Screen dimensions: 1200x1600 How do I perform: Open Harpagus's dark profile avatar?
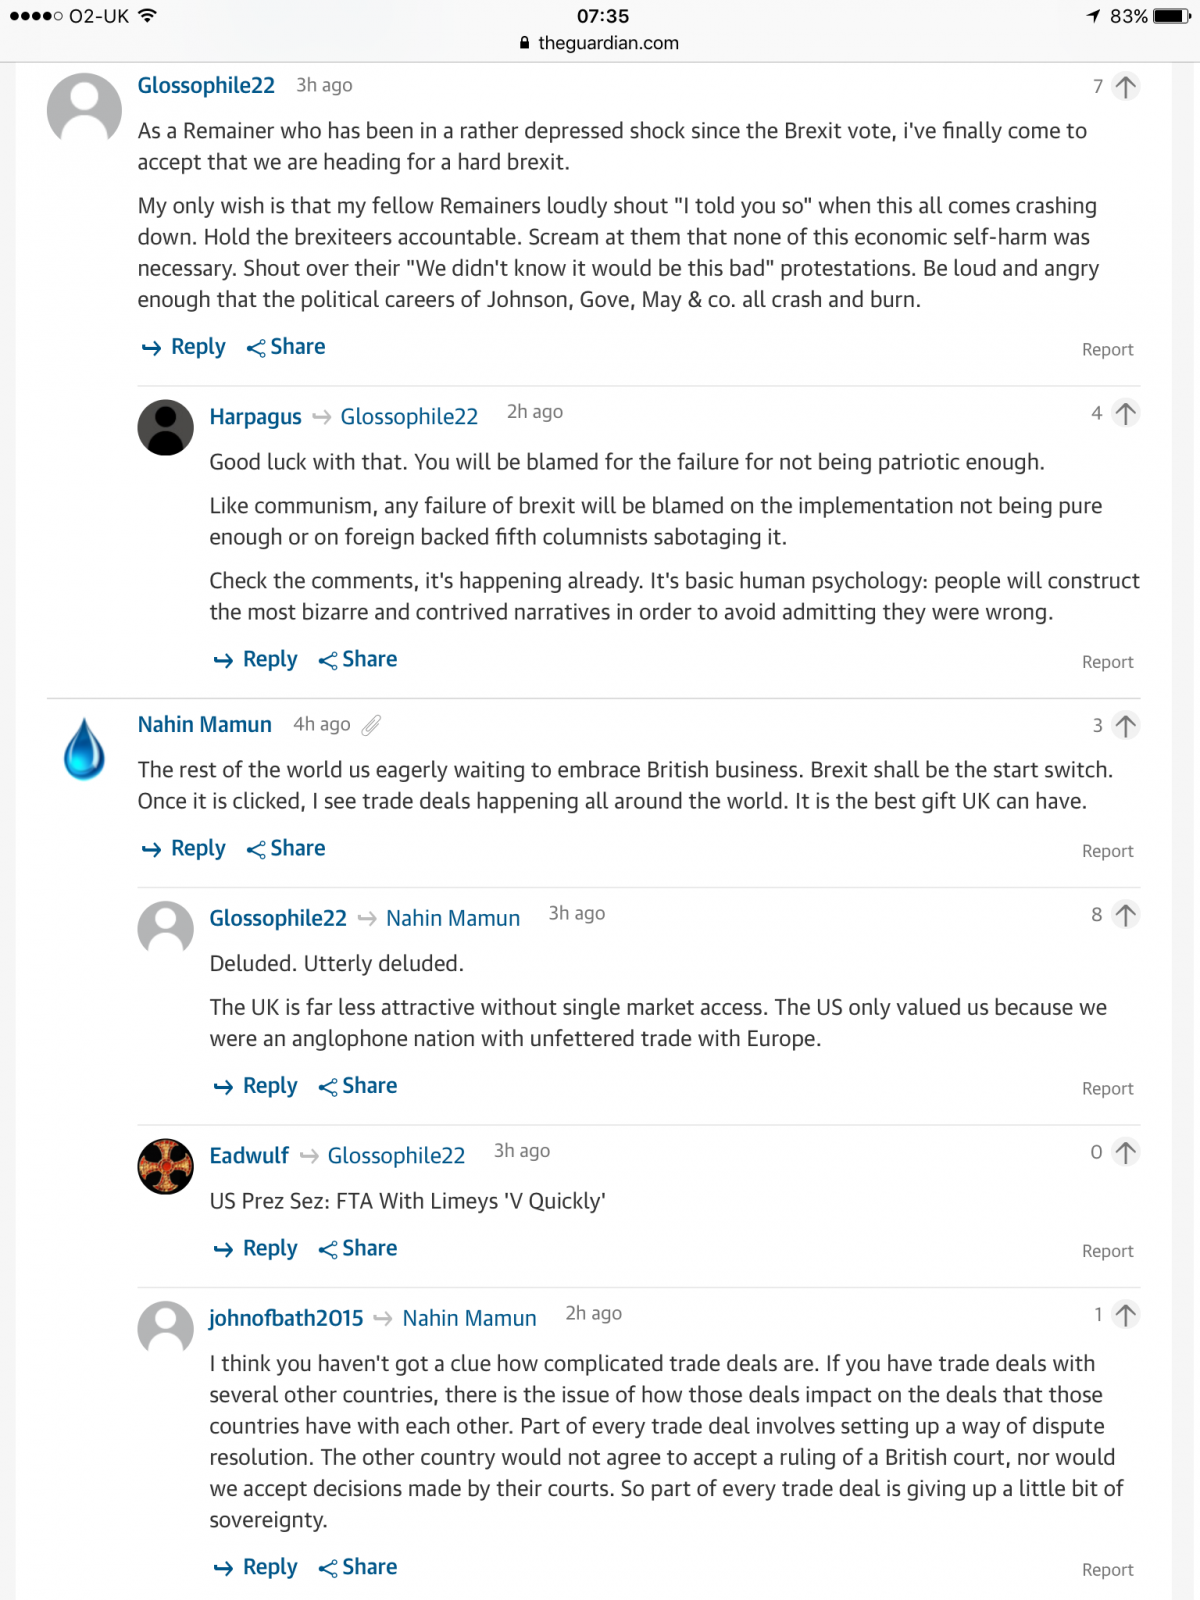tap(165, 428)
